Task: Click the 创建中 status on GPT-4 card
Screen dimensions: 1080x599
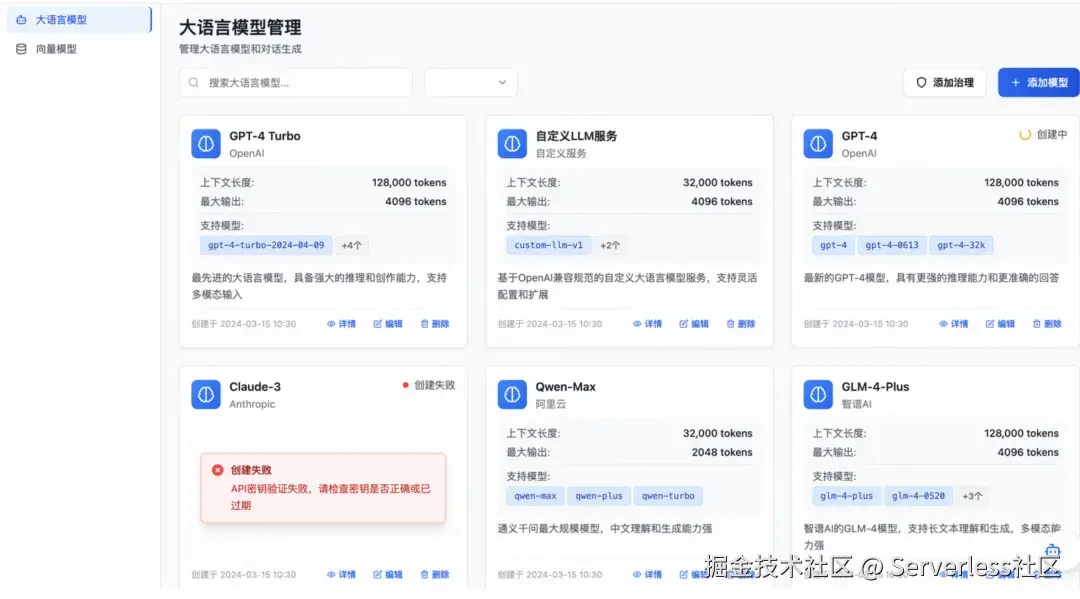Action: 1043,135
